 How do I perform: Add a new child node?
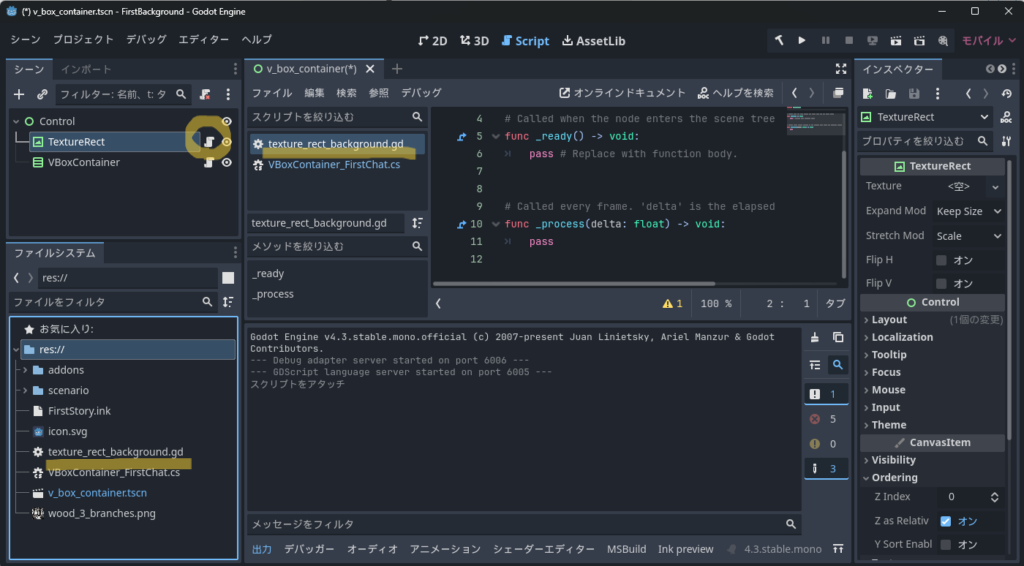[x=19, y=95]
